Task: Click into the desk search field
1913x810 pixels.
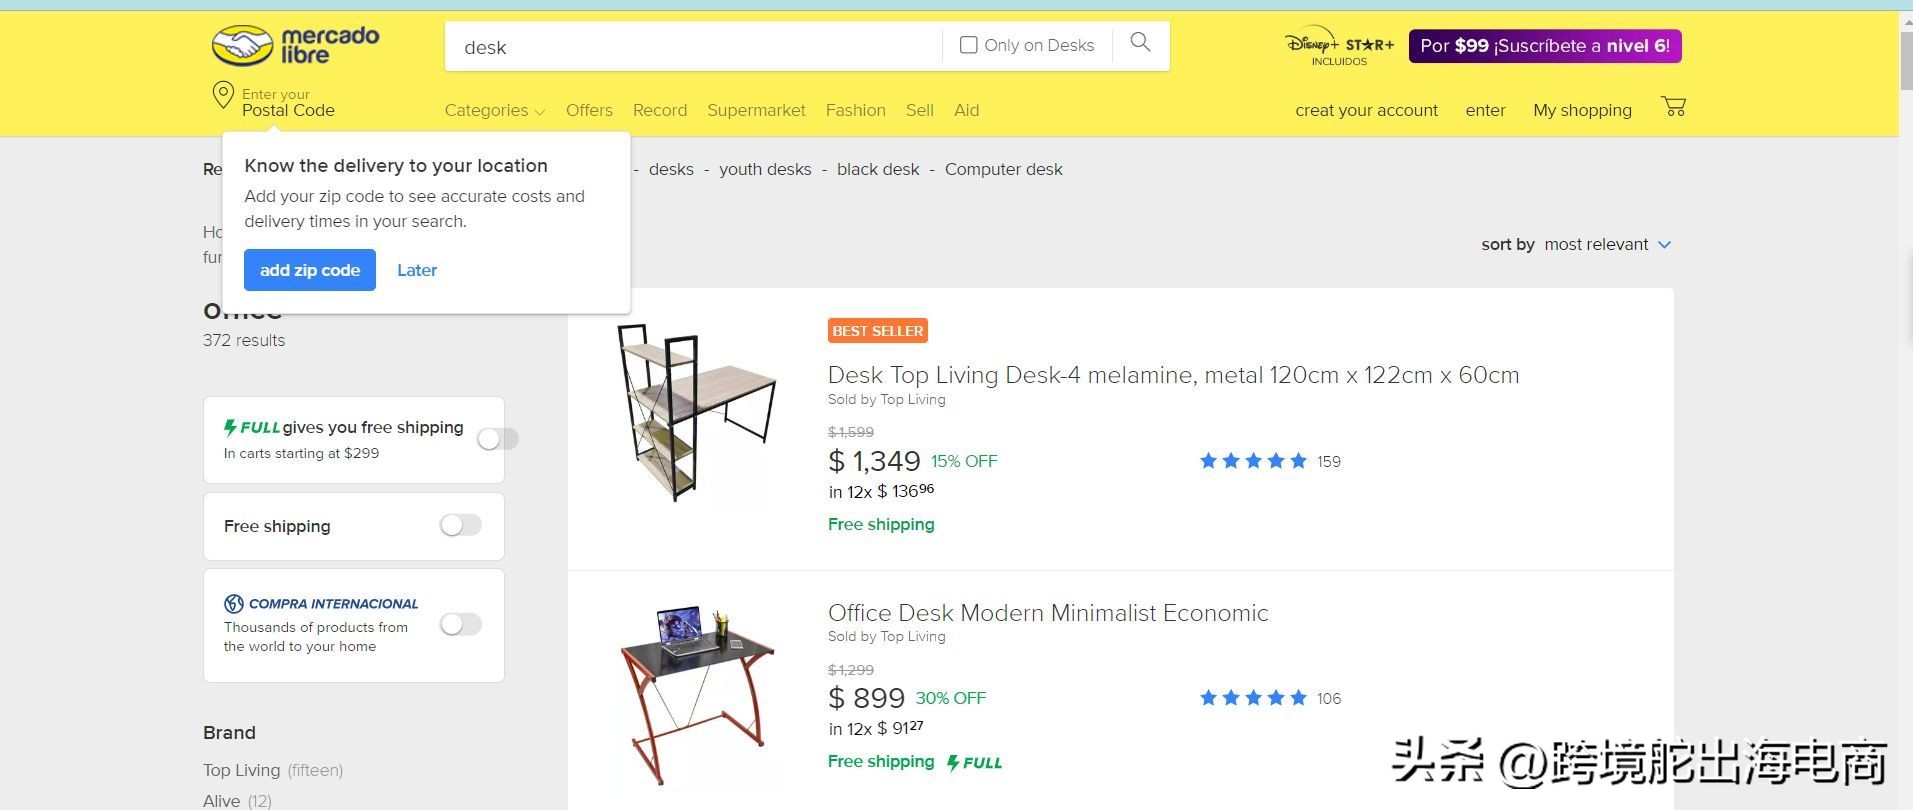Action: pyautogui.click(x=690, y=47)
